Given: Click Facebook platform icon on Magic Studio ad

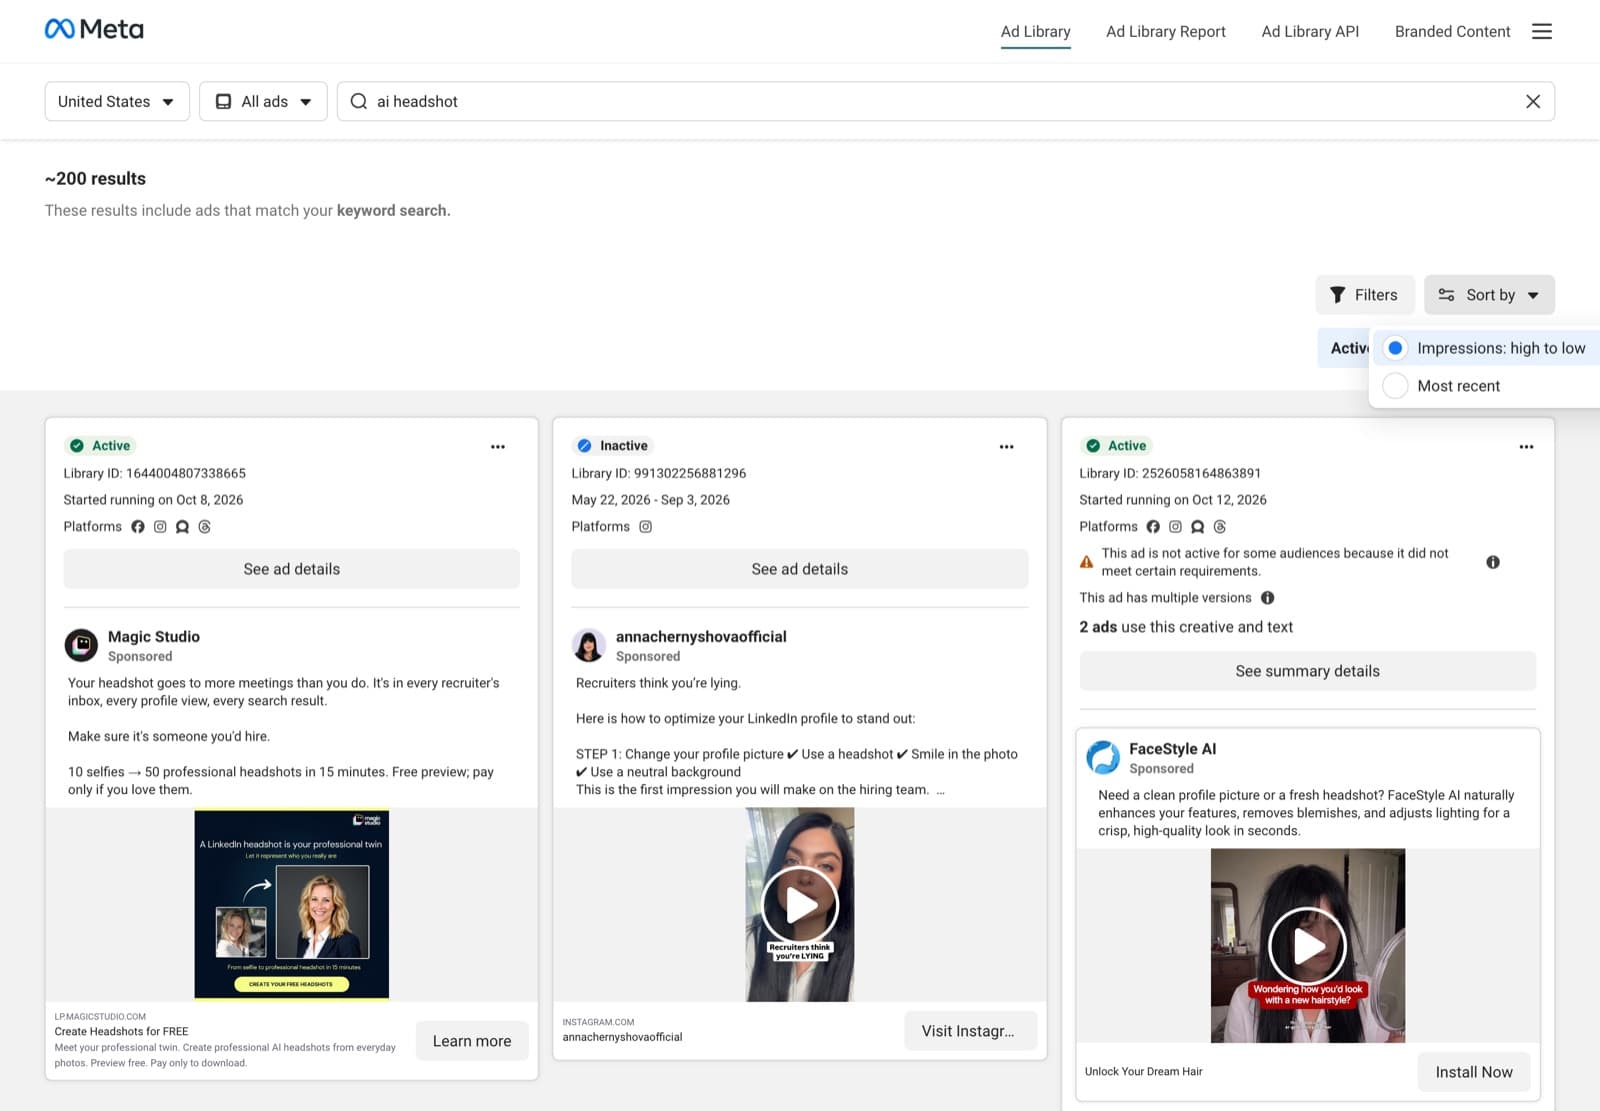Looking at the screenshot, I should click(138, 527).
